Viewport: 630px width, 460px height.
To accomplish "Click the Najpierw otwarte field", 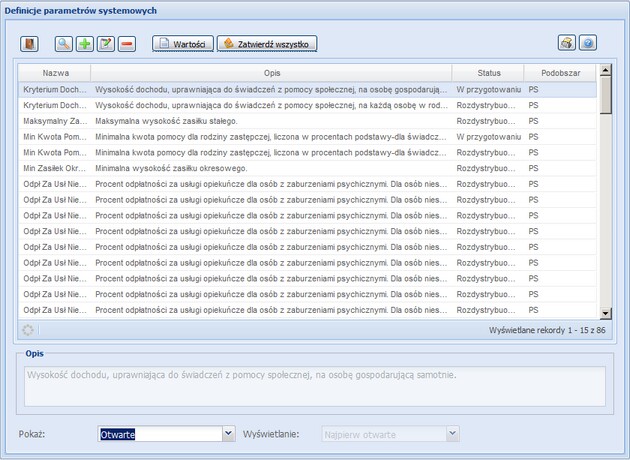I will [384, 434].
